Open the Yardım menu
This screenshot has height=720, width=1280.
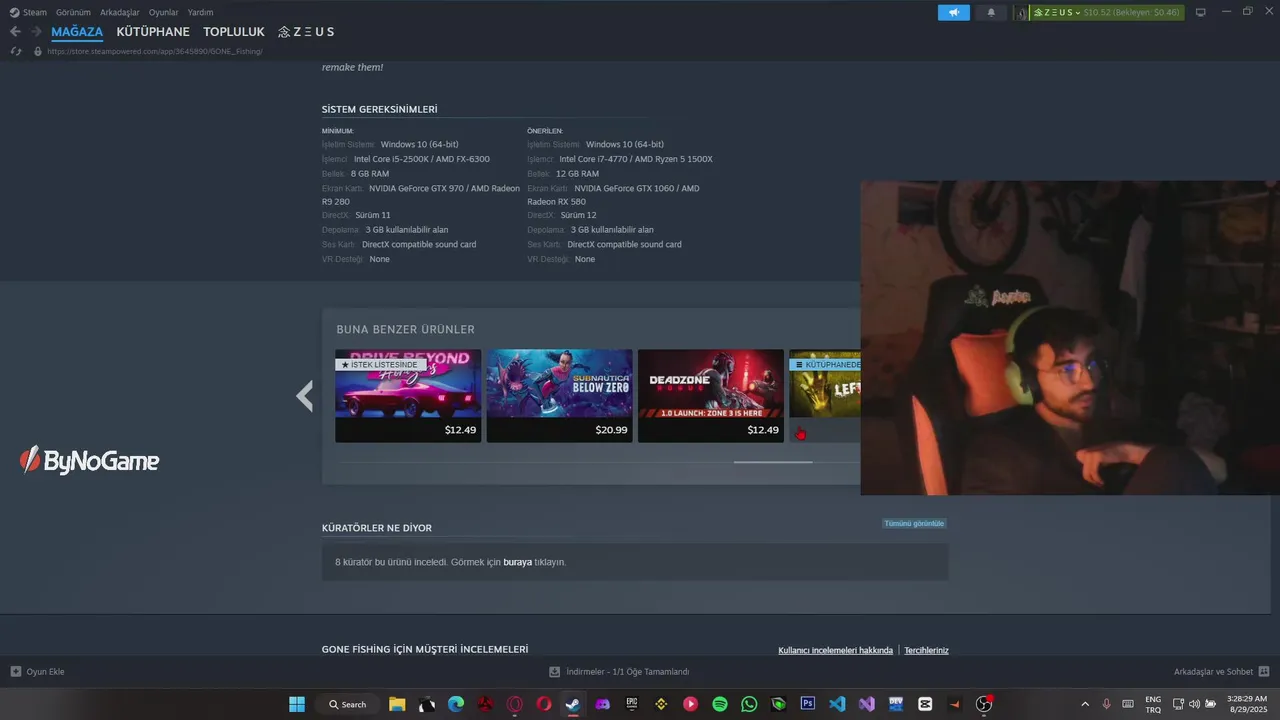[x=200, y=12]
